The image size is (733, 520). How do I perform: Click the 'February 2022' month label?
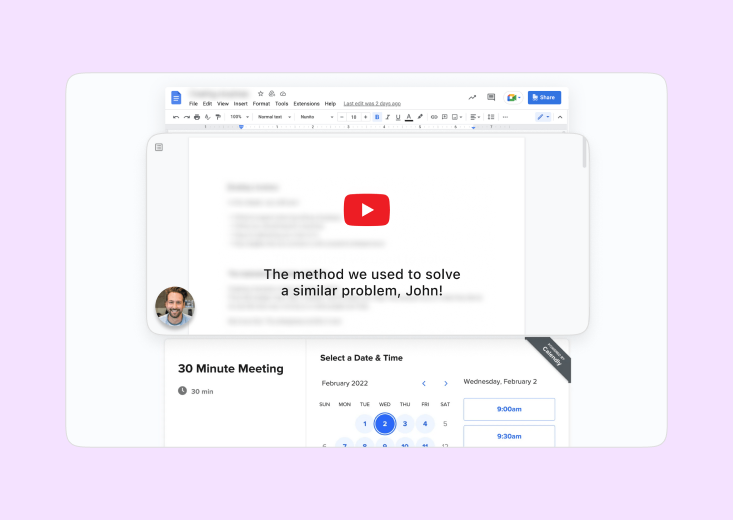point(345,383)
